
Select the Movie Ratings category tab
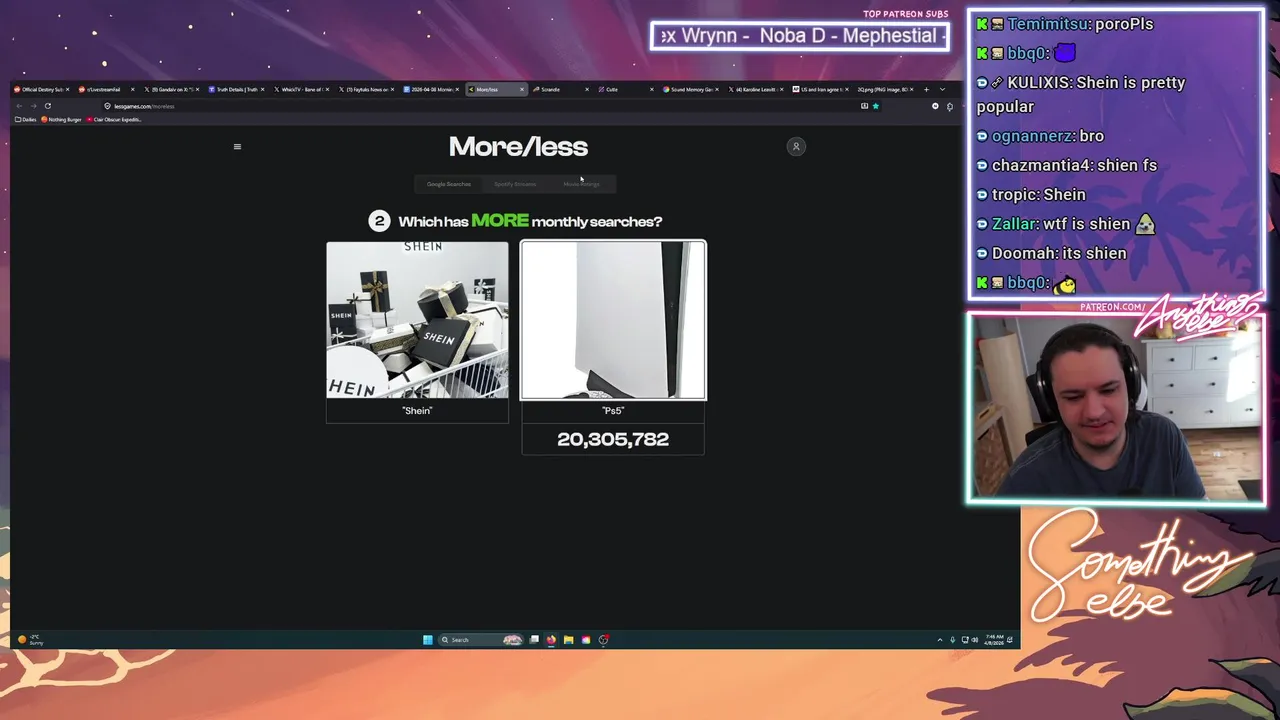581,184
